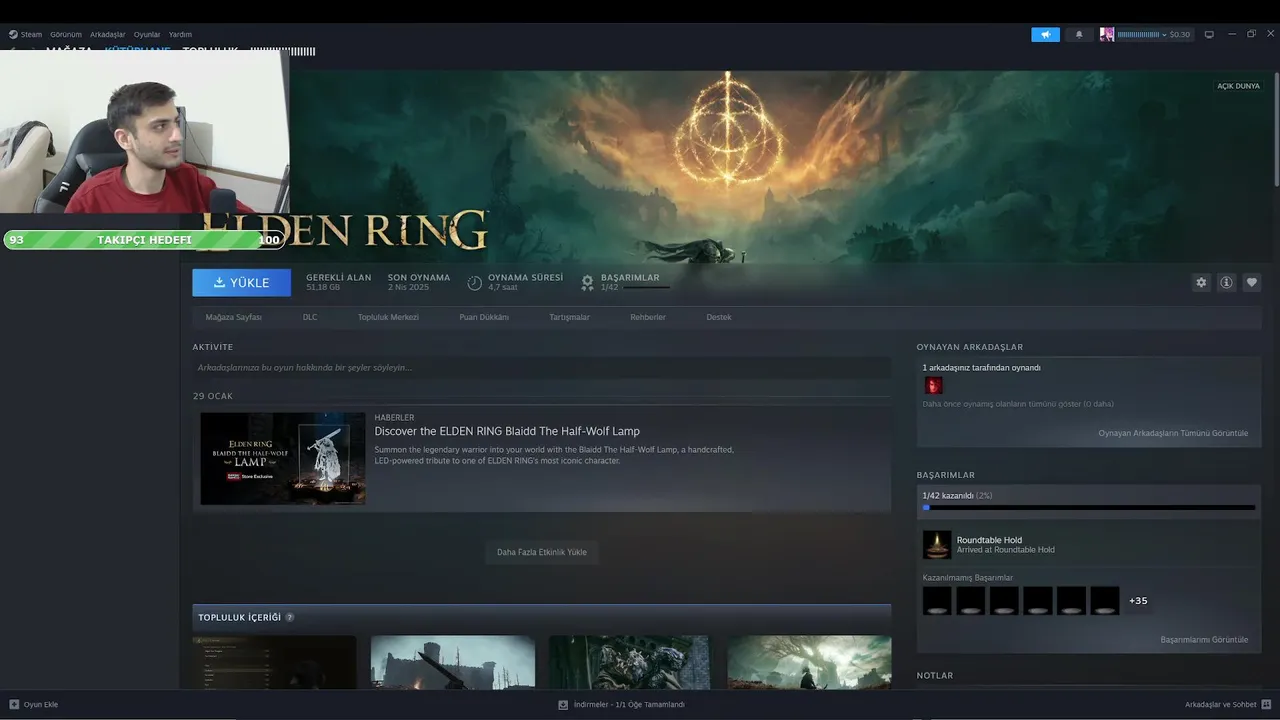Click the GEREKLİ ALAN 51,18 GB text

pos(338,282)
